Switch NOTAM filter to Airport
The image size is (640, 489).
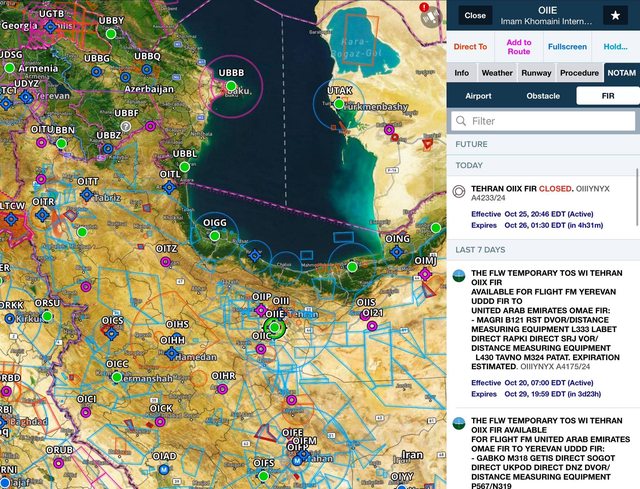coord(478,96)
